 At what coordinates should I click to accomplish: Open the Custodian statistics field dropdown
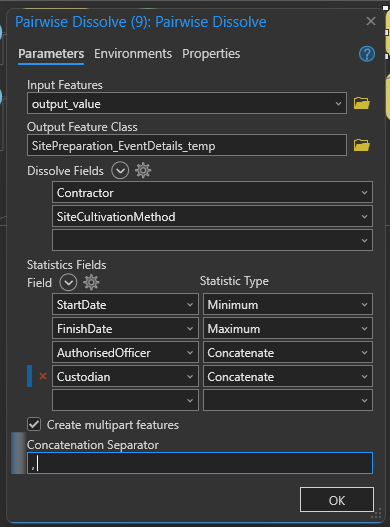pyautogui.click(x=125, y=376)
